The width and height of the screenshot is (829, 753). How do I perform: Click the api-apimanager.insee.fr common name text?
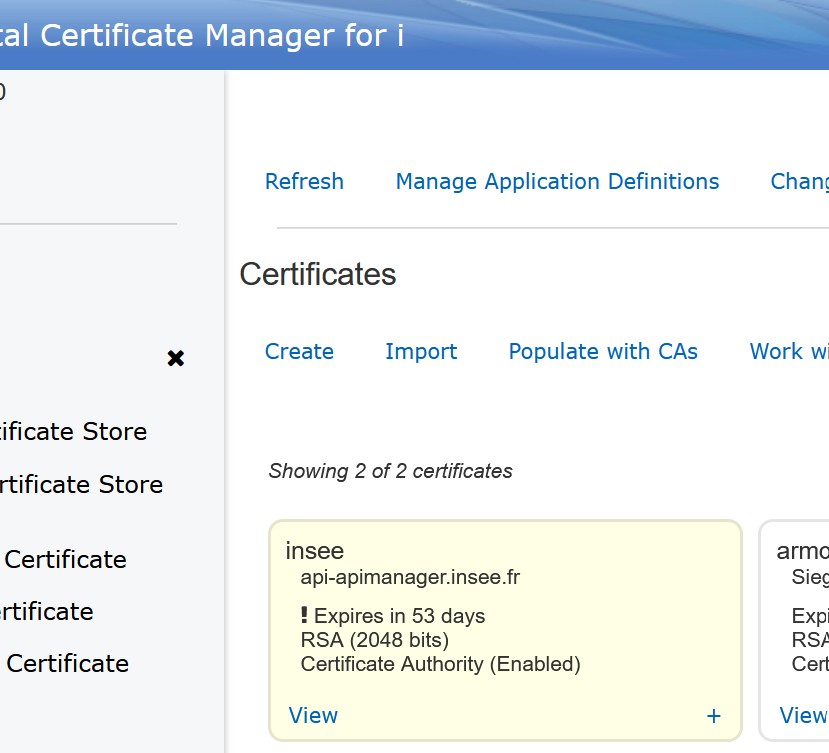[410, 577]
